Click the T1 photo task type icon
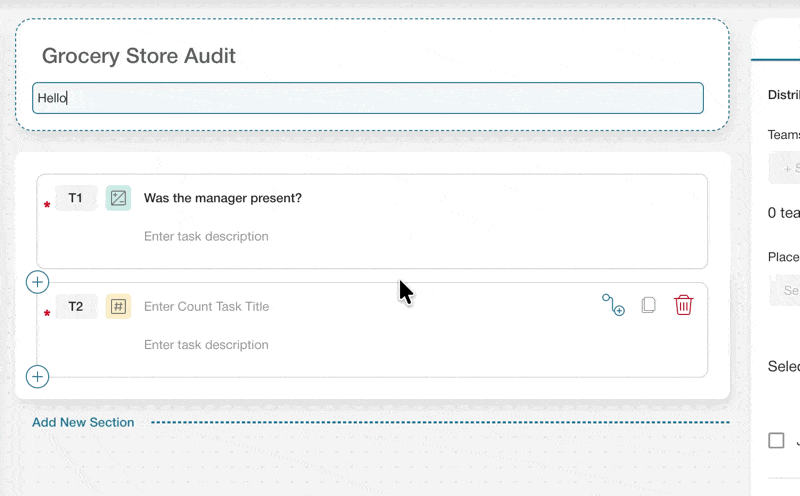The image size is (800, 496). [x=118, y=198]
